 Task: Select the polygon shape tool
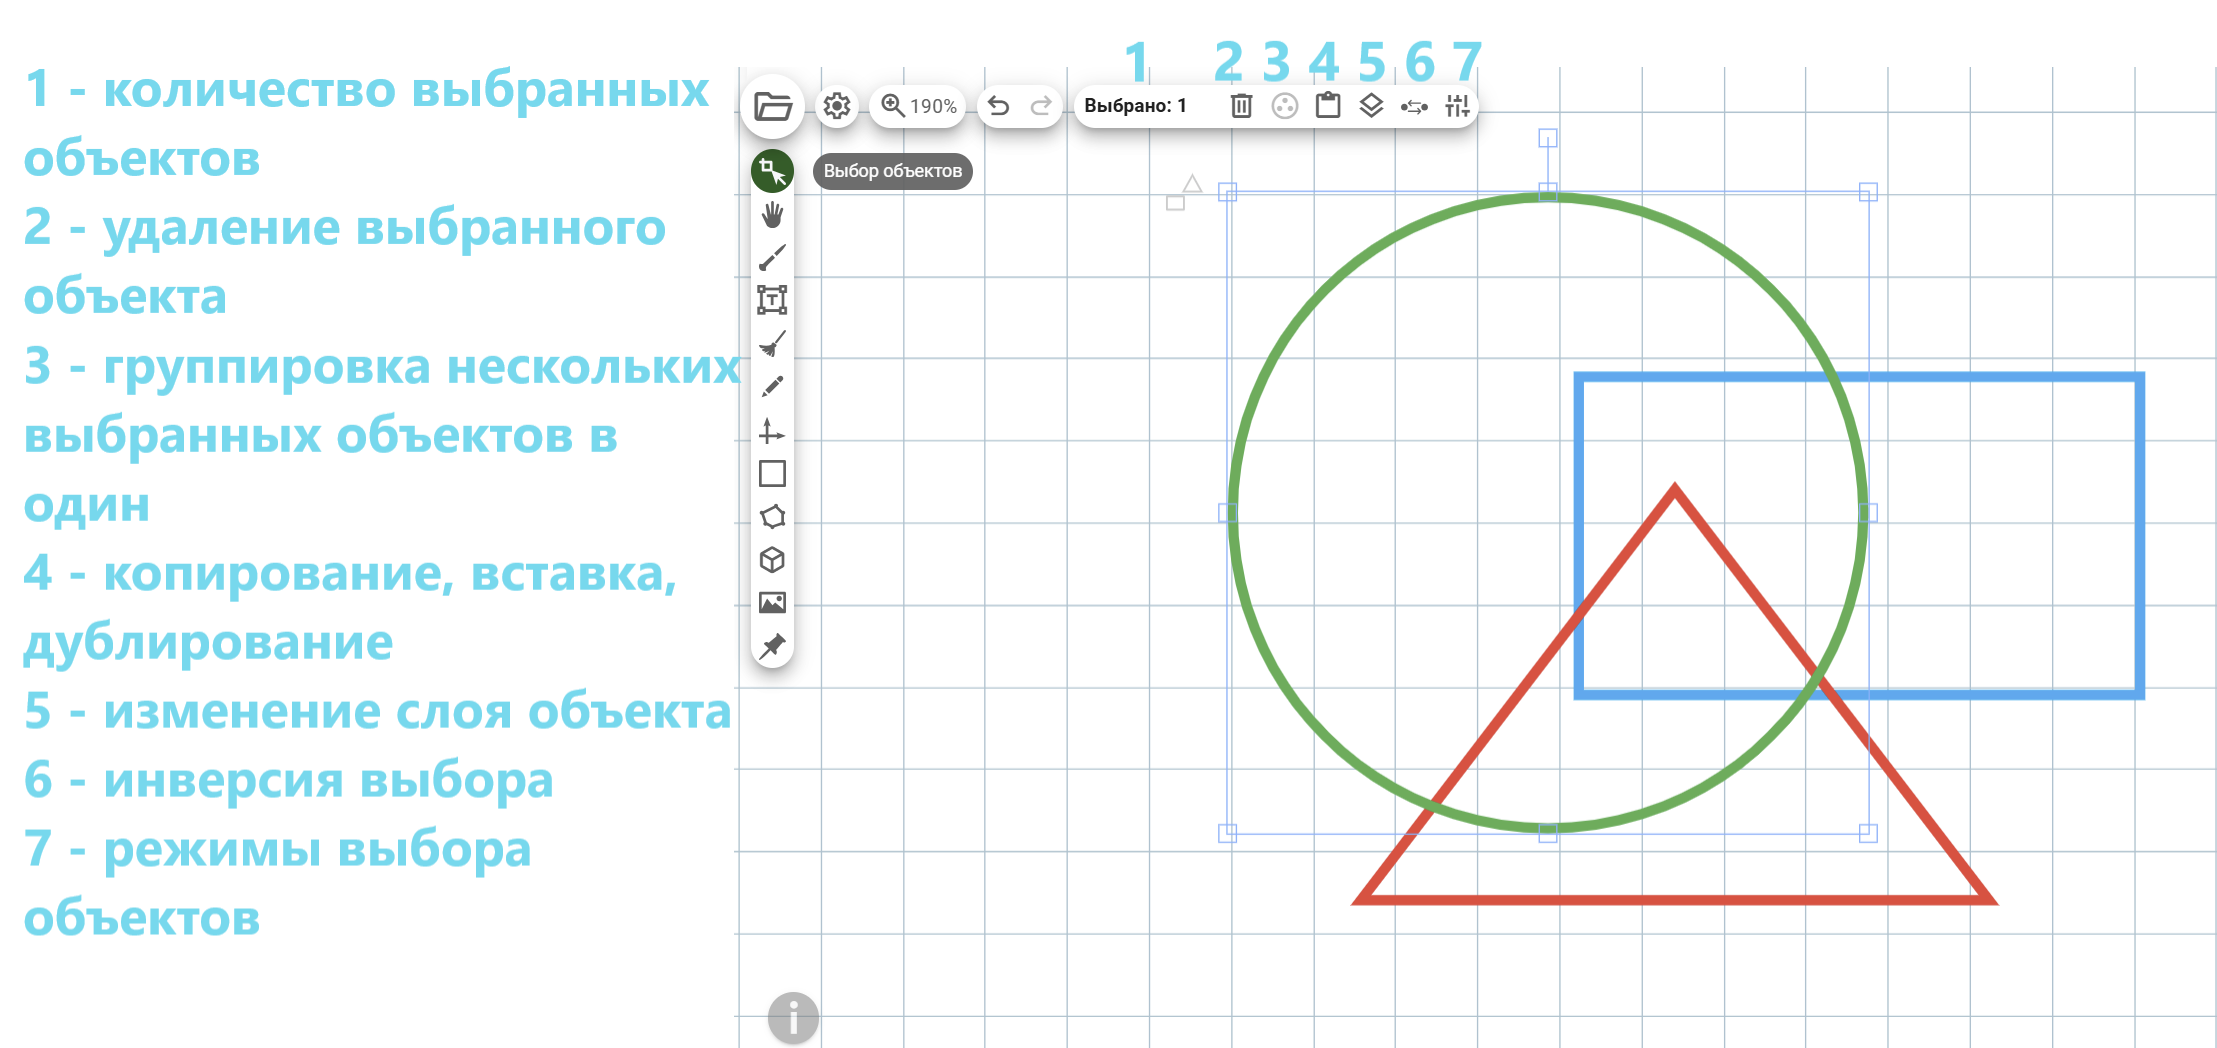click(x=772, y=517)
